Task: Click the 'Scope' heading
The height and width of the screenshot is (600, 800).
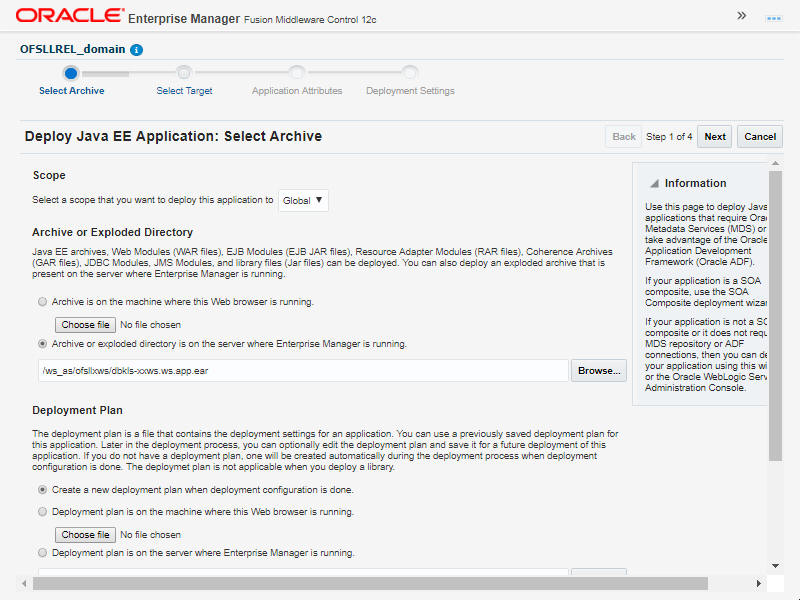Action: [x=49, y=175]
